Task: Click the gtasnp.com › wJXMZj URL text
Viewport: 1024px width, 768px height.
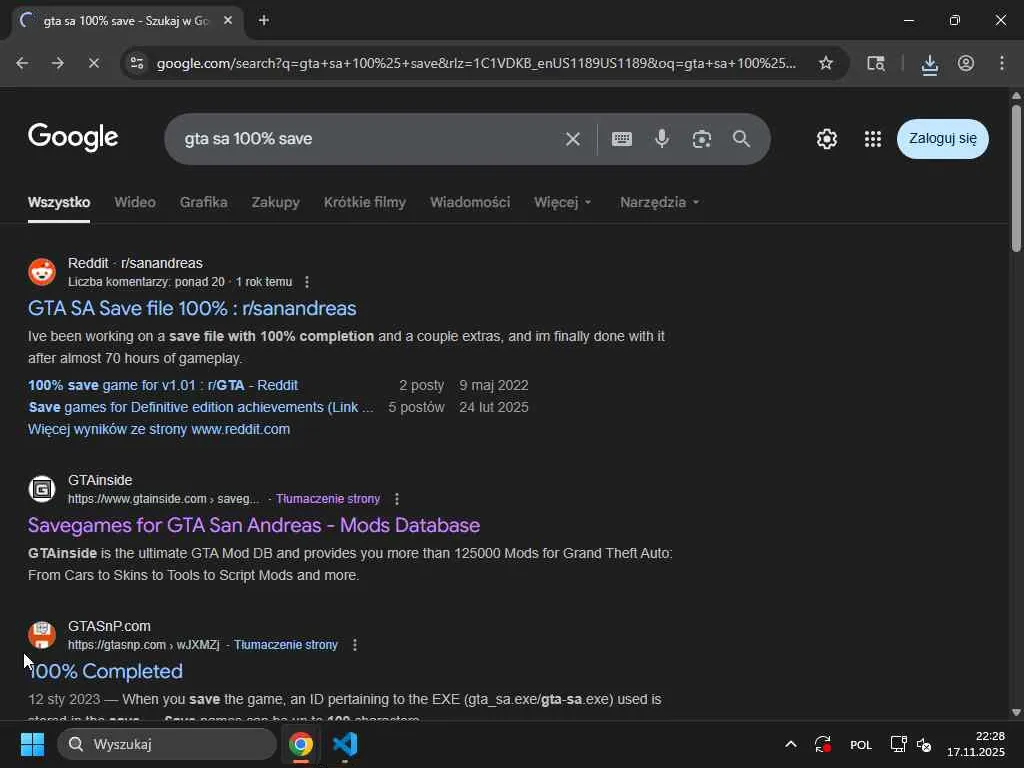Action: pyautogui.click(x=144, y=645)
